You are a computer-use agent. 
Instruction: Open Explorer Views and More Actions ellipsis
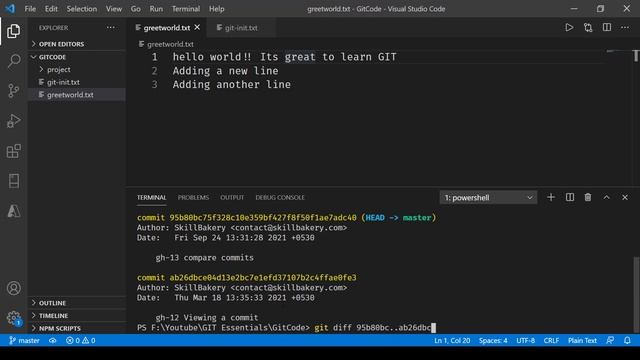111,27
